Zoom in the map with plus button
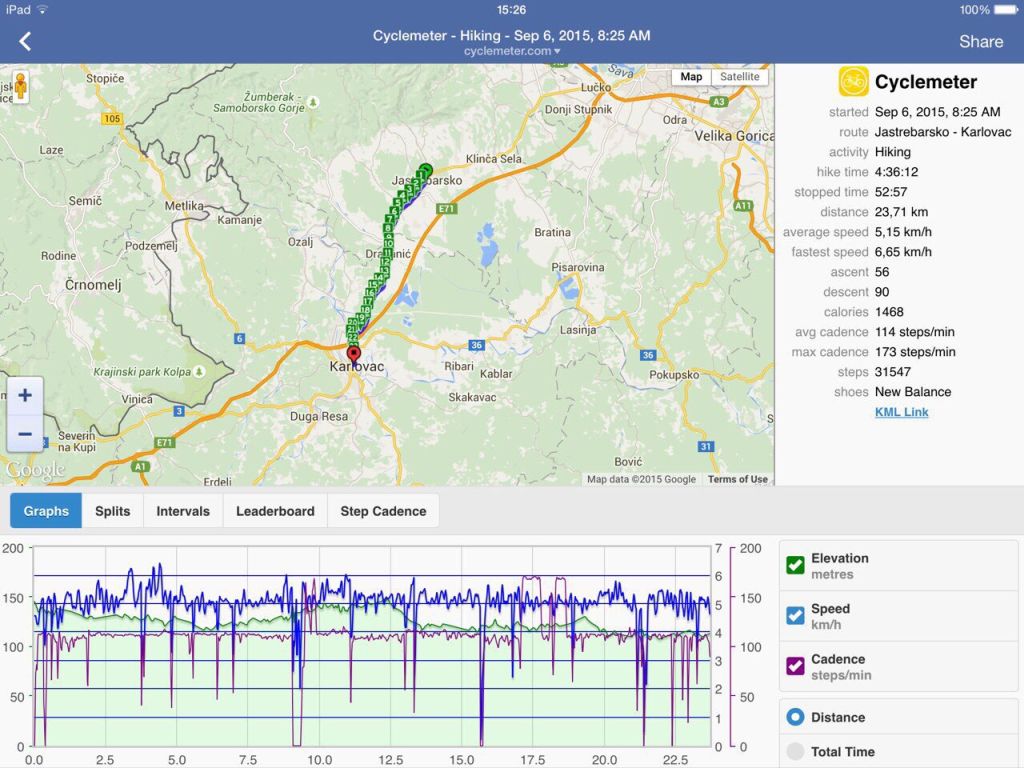 click(25, 396)
